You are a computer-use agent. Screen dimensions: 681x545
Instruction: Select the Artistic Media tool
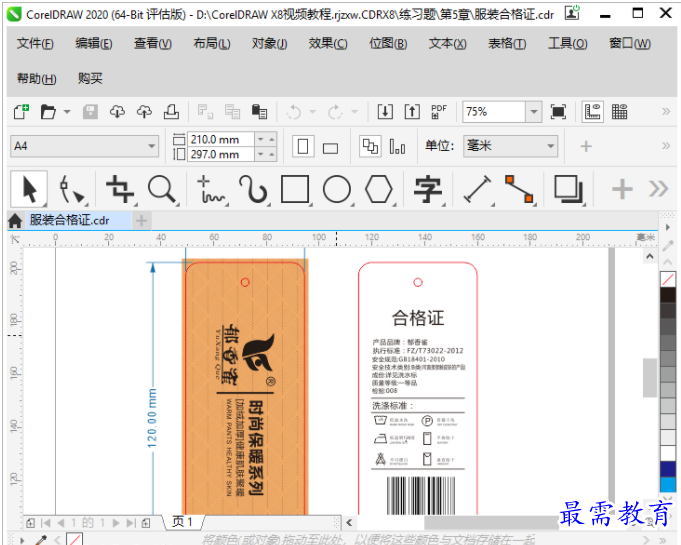click(253, 189)
